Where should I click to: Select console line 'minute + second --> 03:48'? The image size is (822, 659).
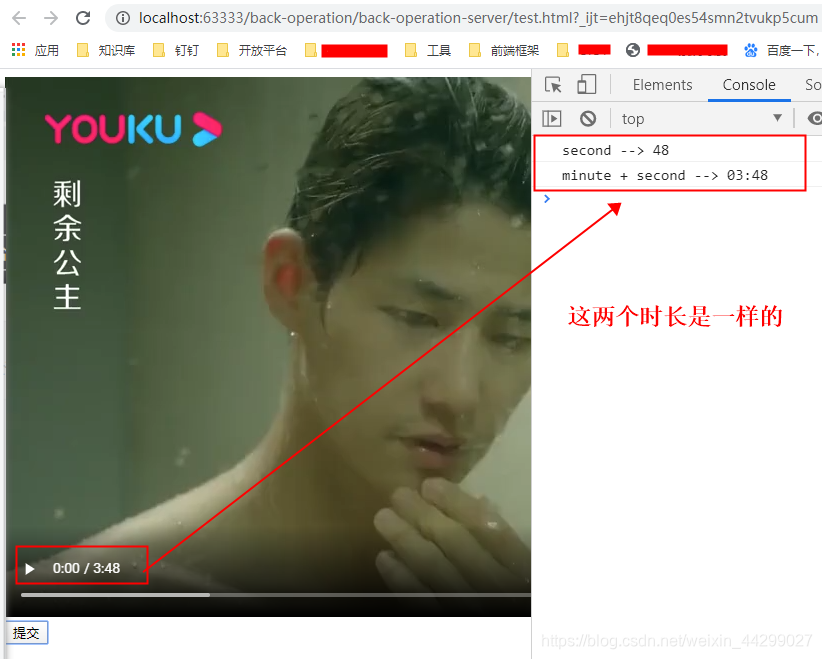point(665,176)
